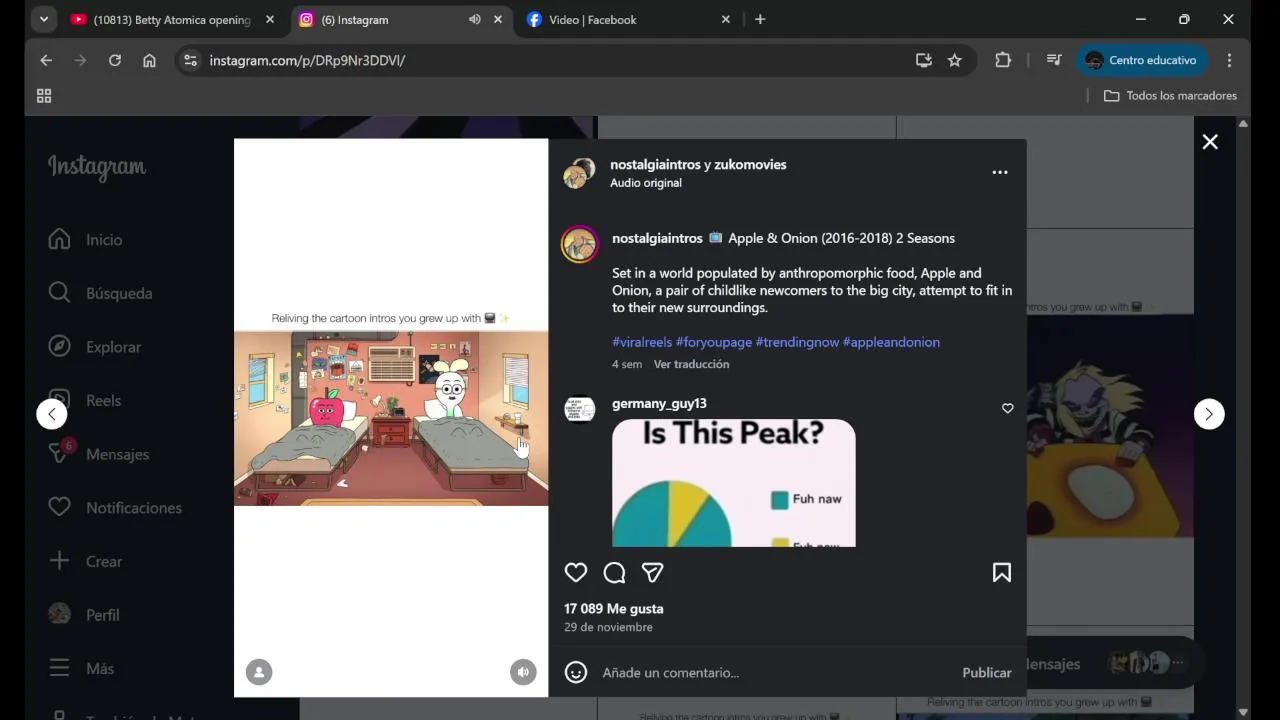The height and width of the screenshot is (720, 1280).
Task: Go to the next post arrow
Action: (x=1209, y=414)
